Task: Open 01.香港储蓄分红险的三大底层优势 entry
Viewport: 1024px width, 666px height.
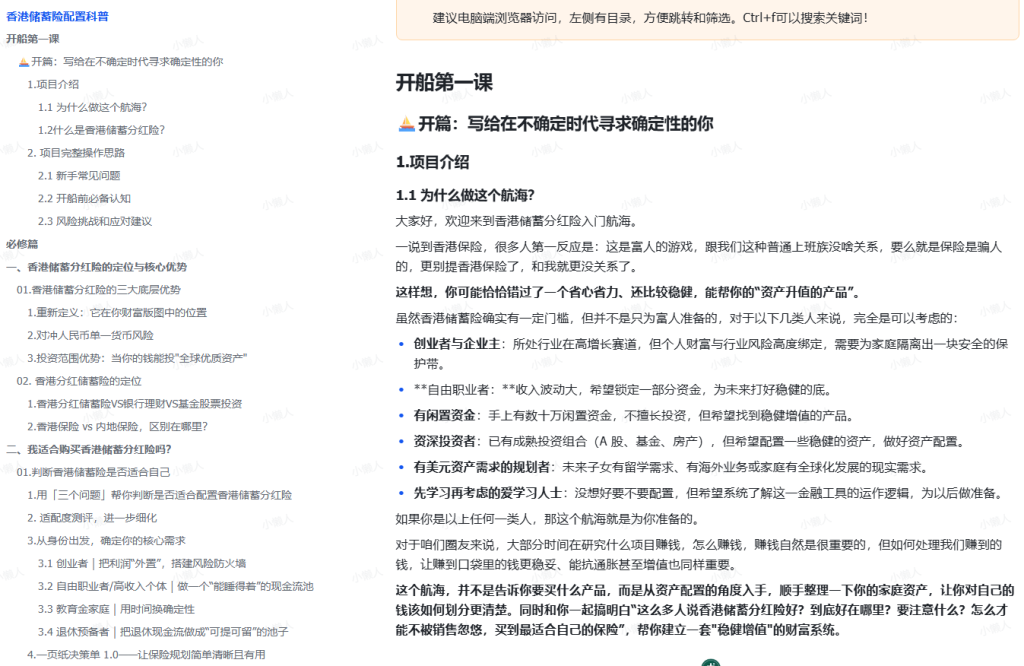Action: (x=99, y=290)
